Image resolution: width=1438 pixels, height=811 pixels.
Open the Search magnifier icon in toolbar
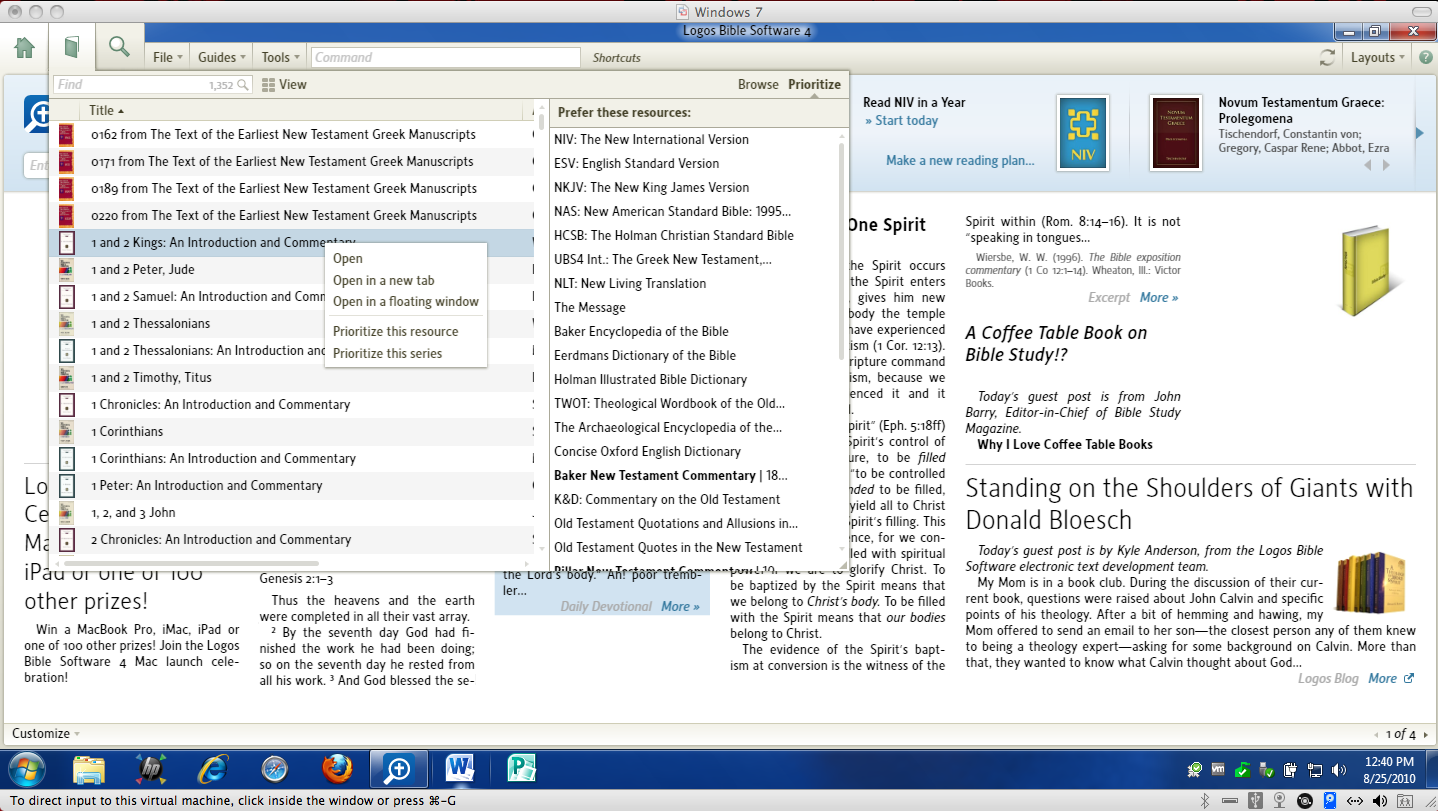point(120,47)
